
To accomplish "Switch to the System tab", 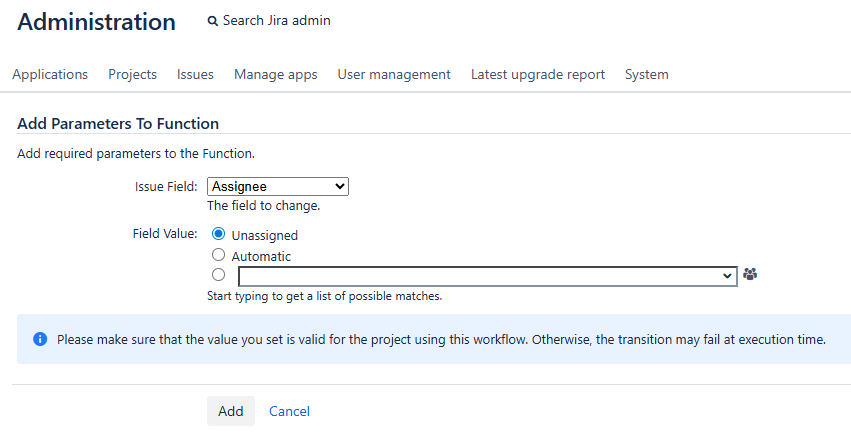I will click(647, 74).
